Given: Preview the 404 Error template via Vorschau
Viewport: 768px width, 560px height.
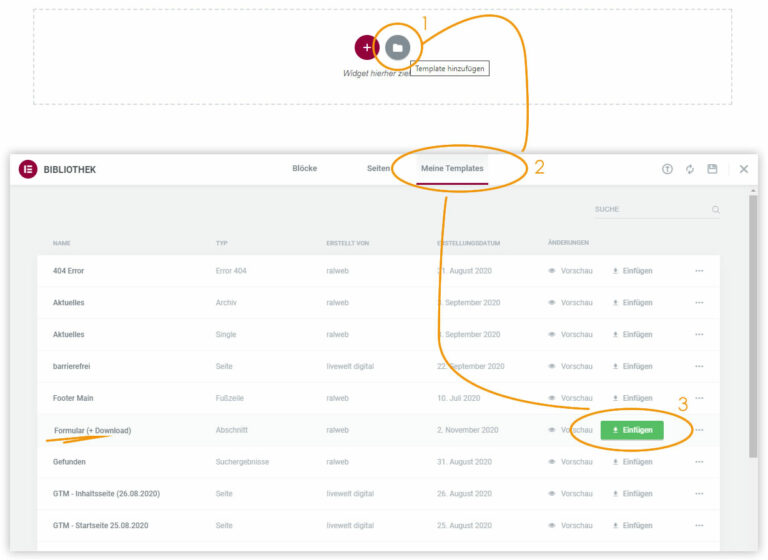Looking at the screenshot, I should tap(570, 271).
